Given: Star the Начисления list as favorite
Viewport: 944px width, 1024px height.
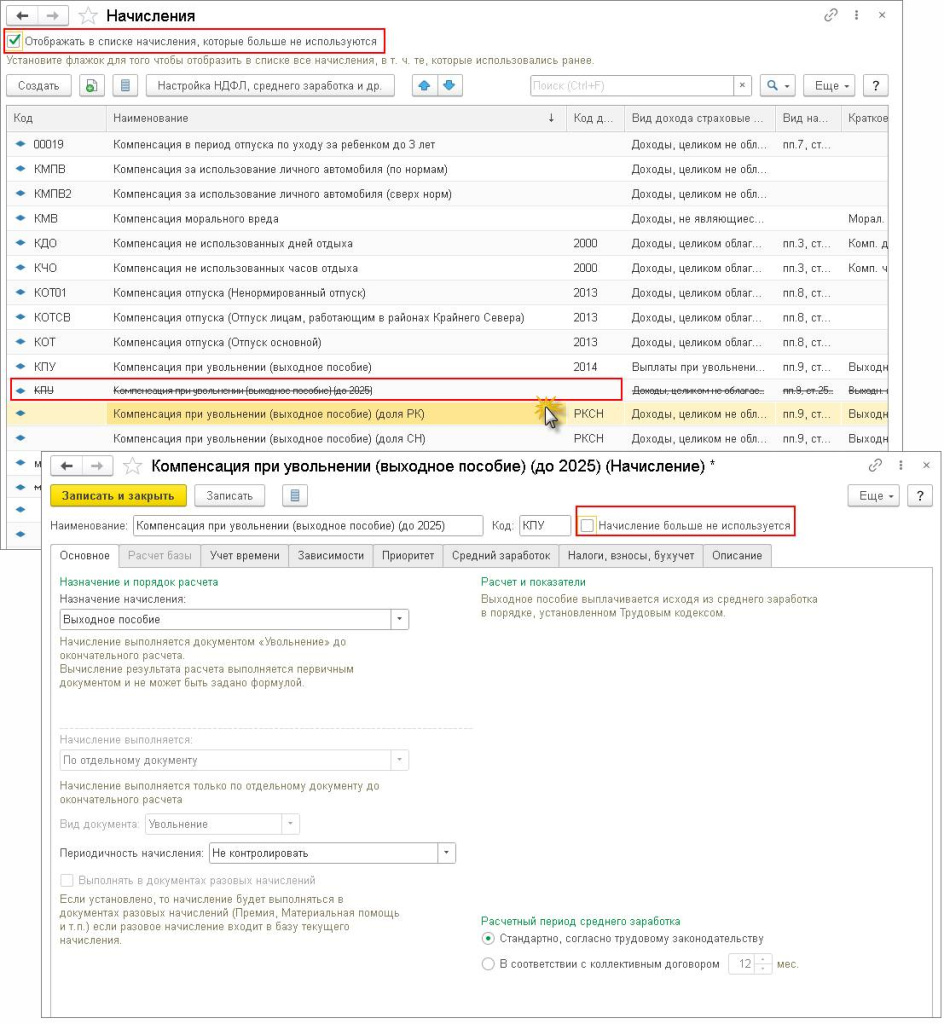Looking at the screenshot, I should [88, 16].
